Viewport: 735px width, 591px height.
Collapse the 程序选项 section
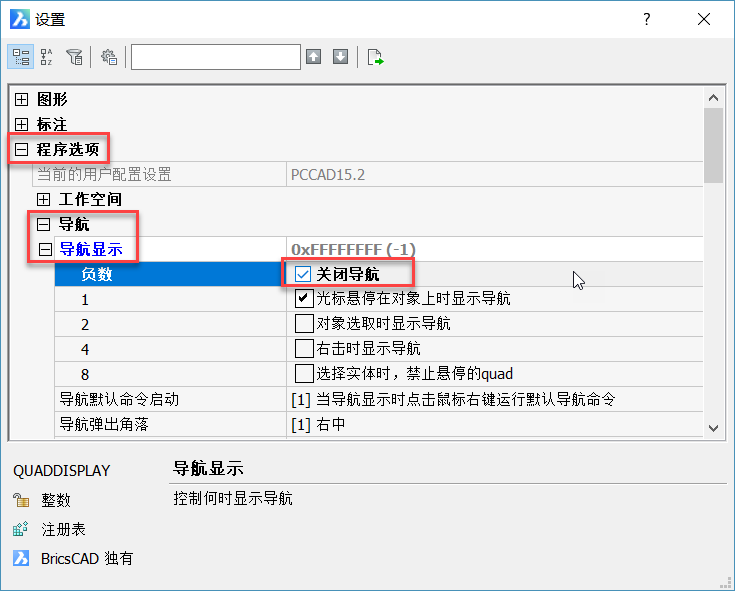pyautogui.click(x=21, y=150)
